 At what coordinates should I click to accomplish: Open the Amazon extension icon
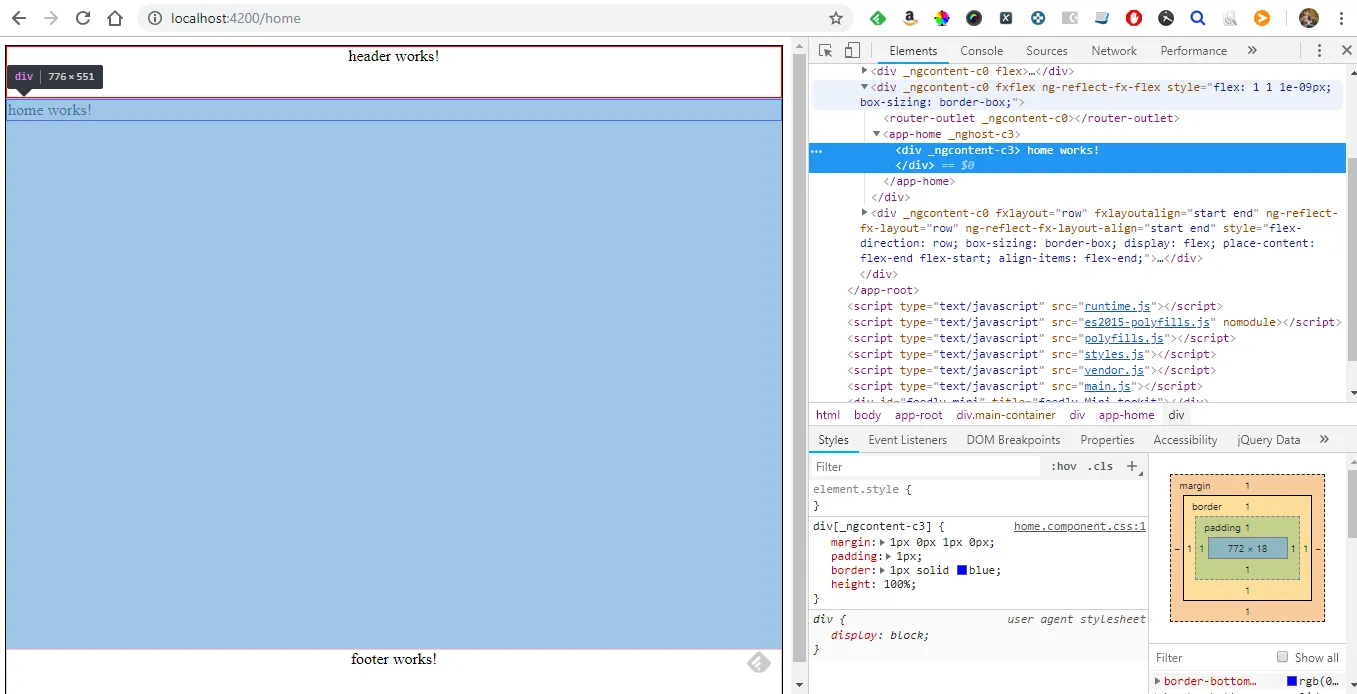(x=909, y=18)
